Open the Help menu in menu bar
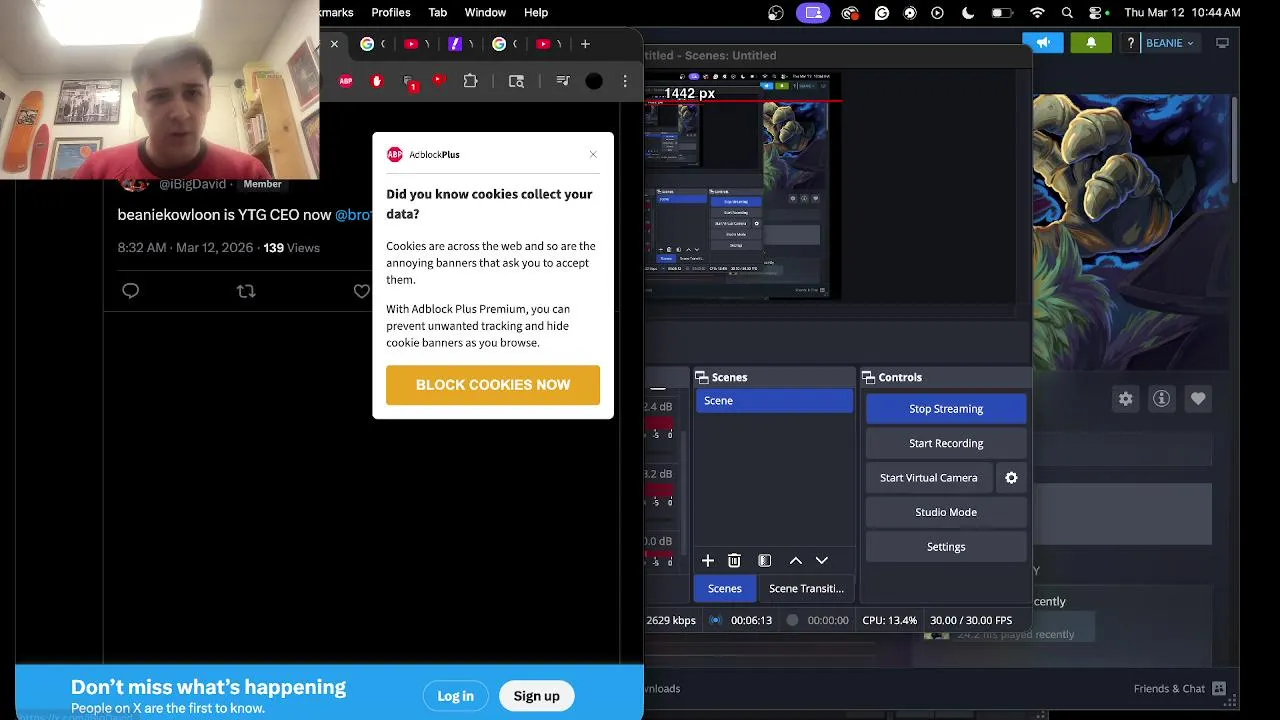 pos(536,12)
